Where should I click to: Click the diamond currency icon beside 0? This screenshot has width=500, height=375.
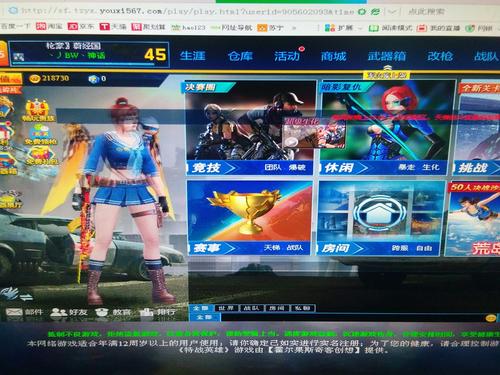pyautogui.click(x=94, y=79)
